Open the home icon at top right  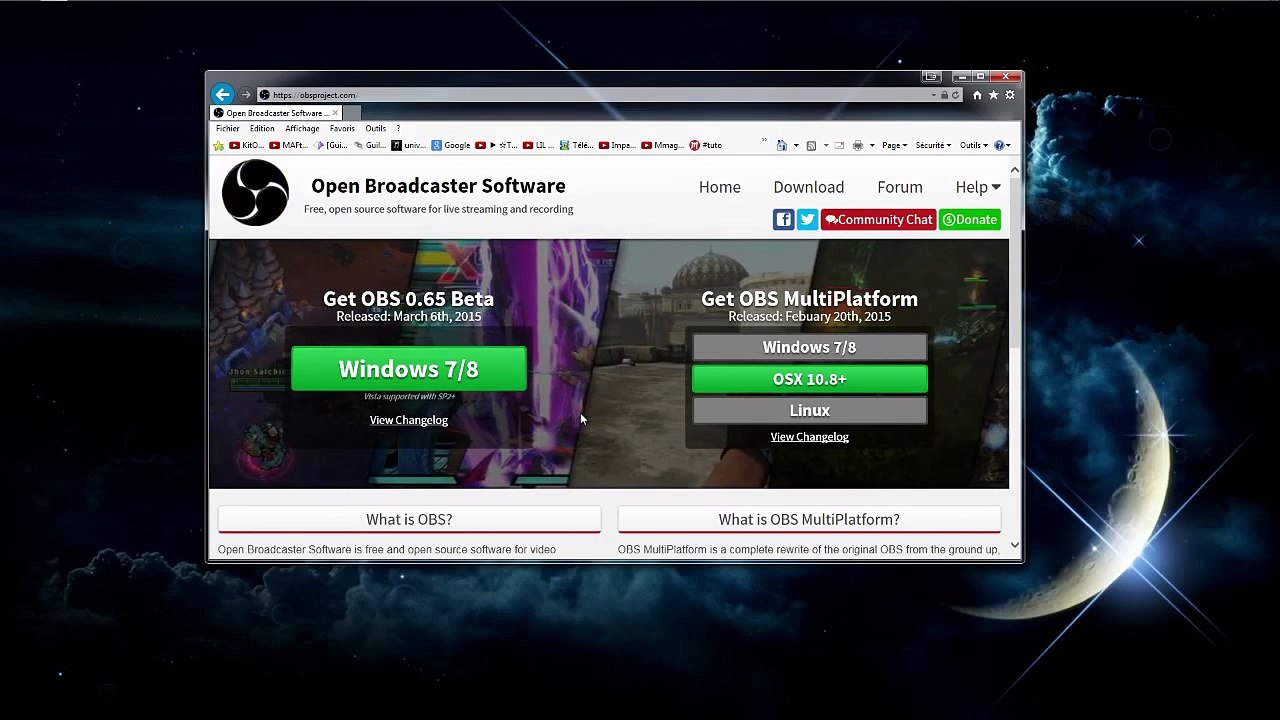[x=977, y=95]
